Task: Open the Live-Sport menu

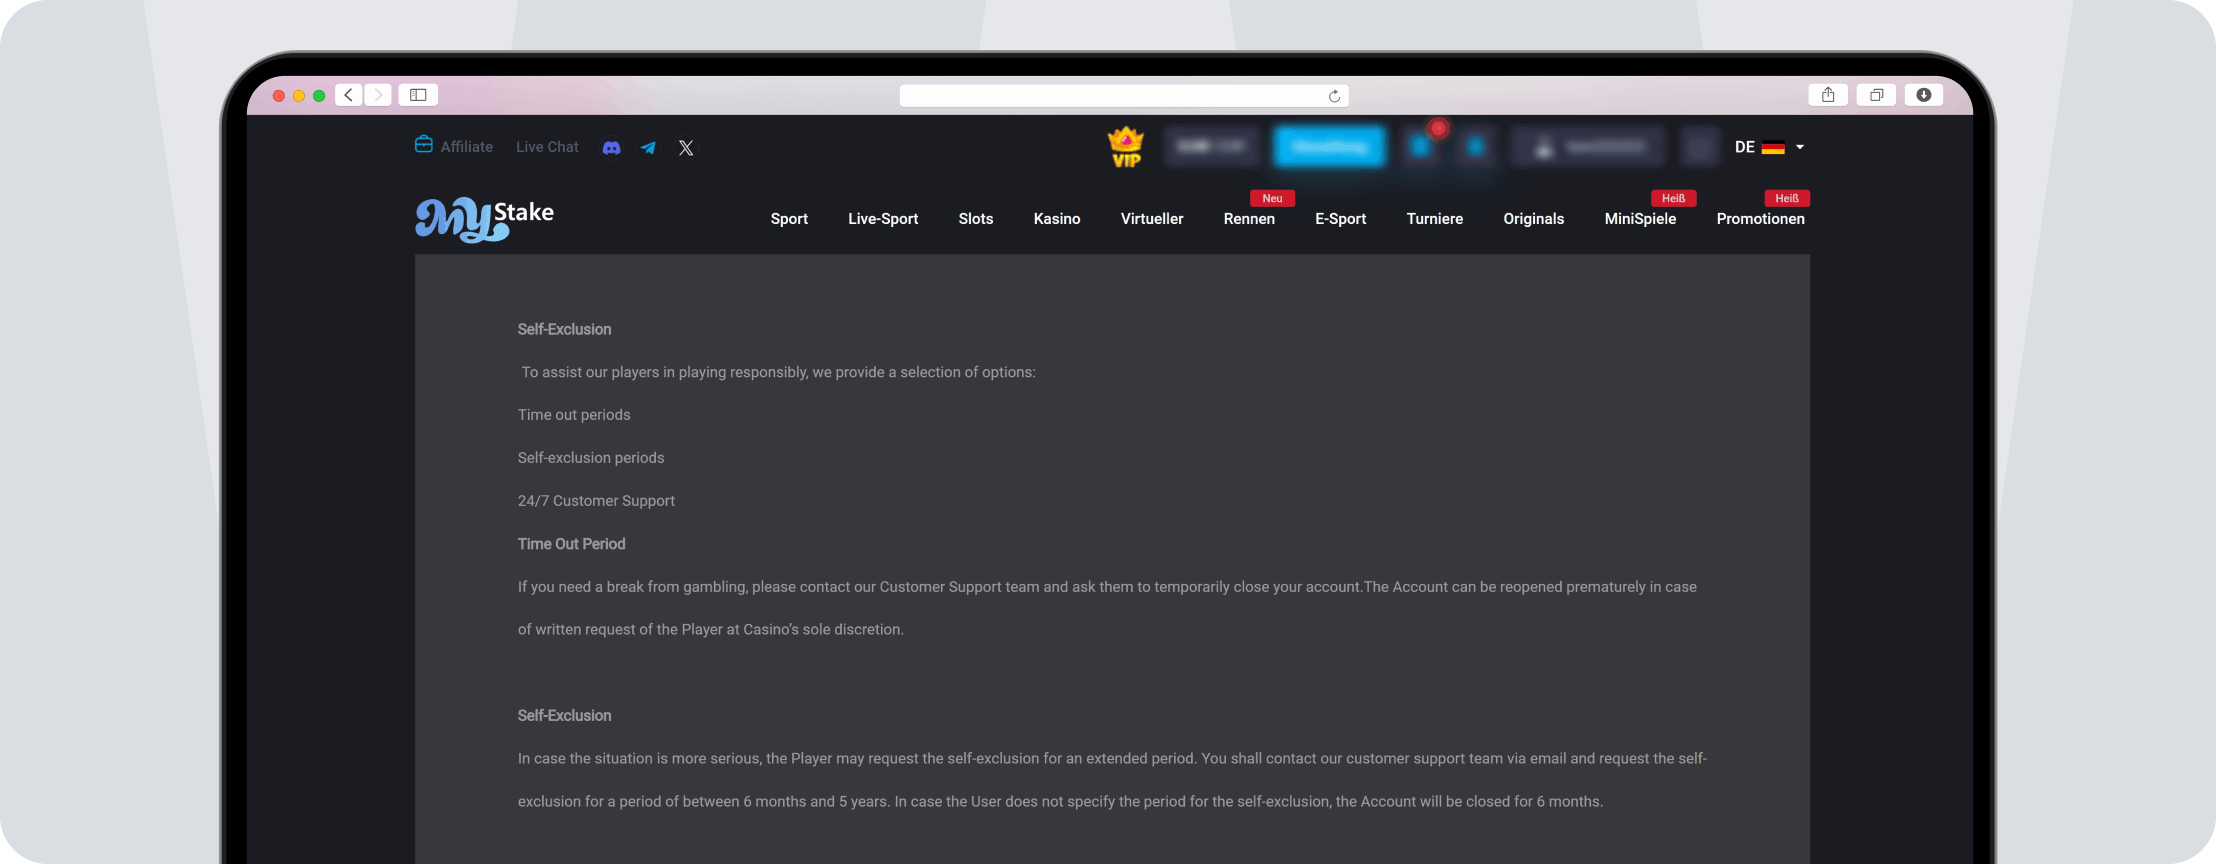Action: (883, 219)
